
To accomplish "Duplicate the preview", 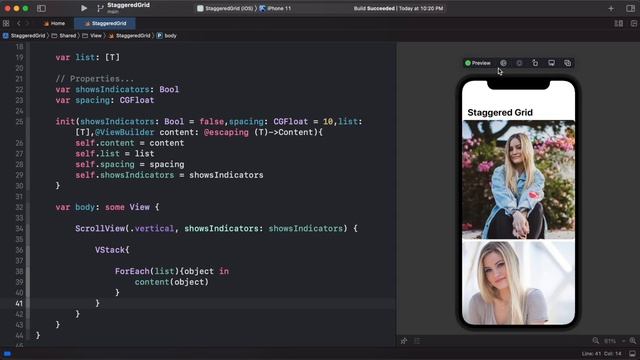I will 567,63.
